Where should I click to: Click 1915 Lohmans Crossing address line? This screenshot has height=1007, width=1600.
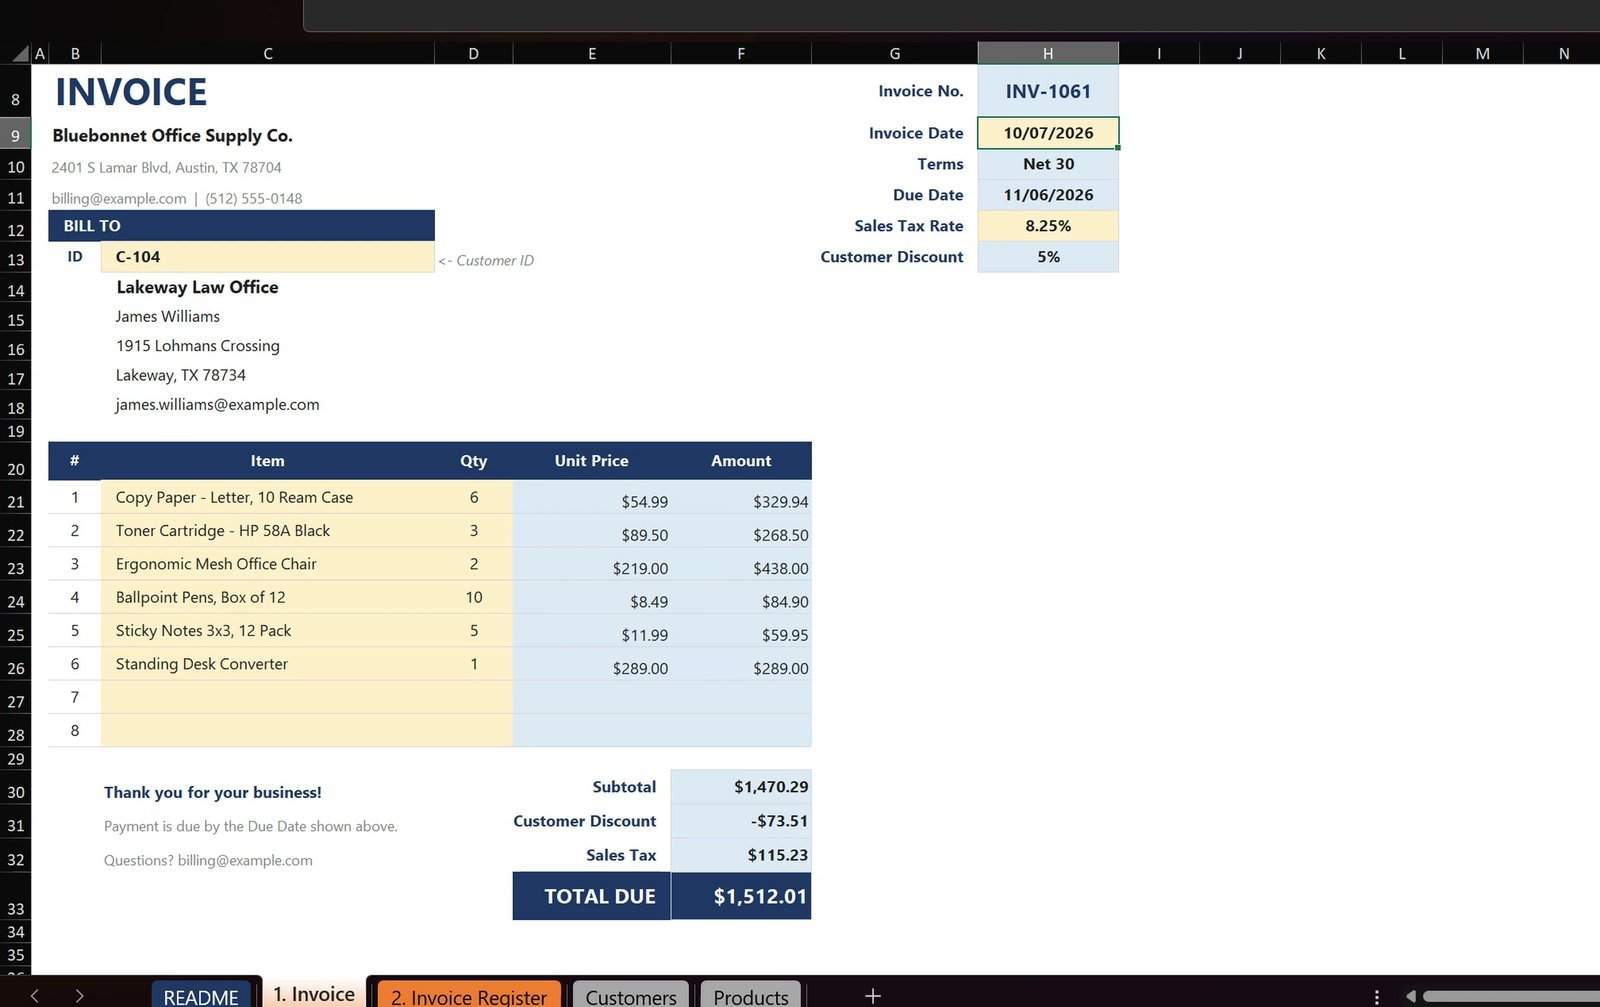pos(197,346)
